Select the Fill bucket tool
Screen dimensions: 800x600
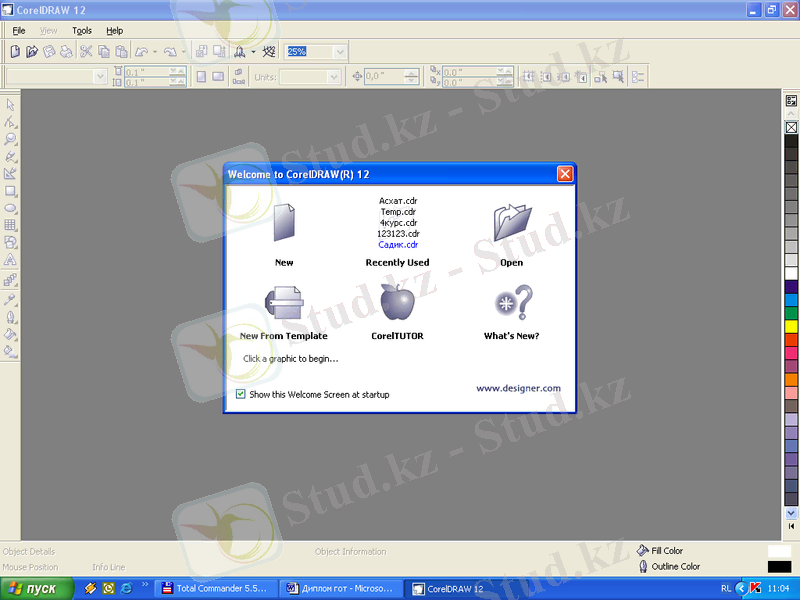[x=10, y=334]
